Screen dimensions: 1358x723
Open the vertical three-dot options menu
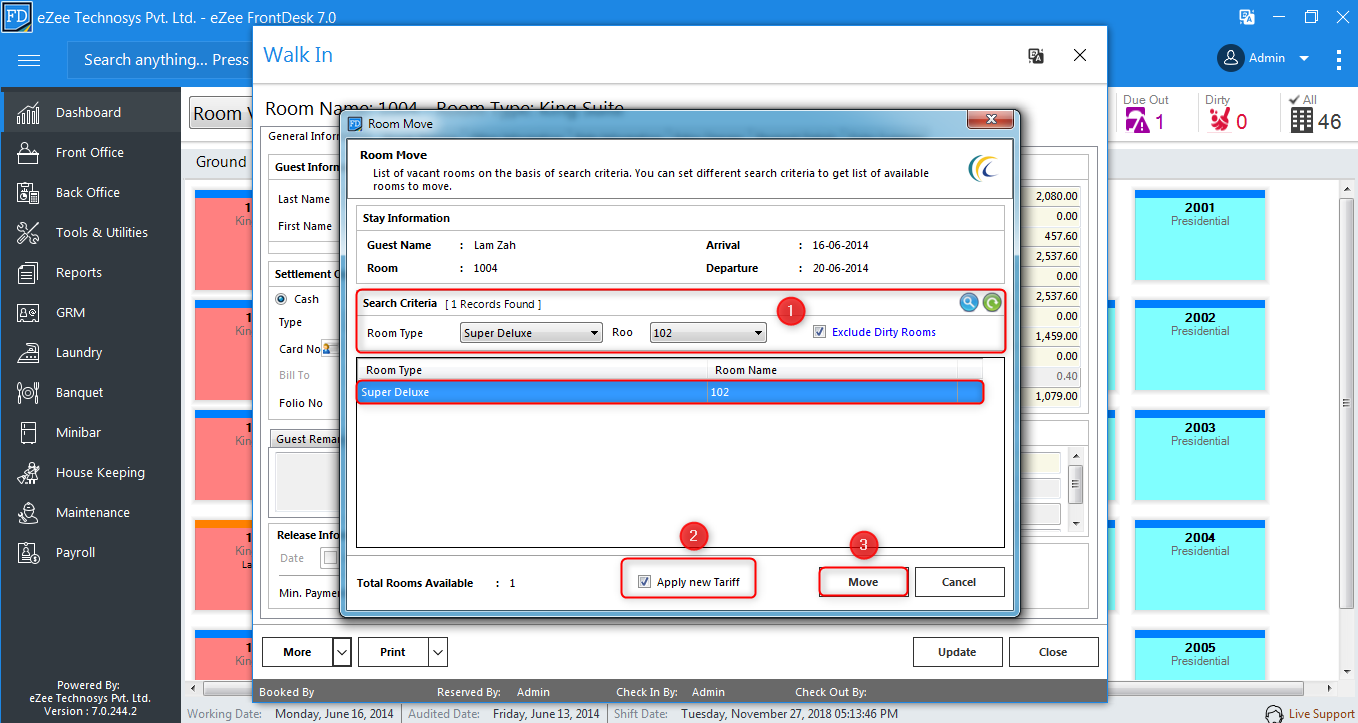click(x=1339, y=59)
